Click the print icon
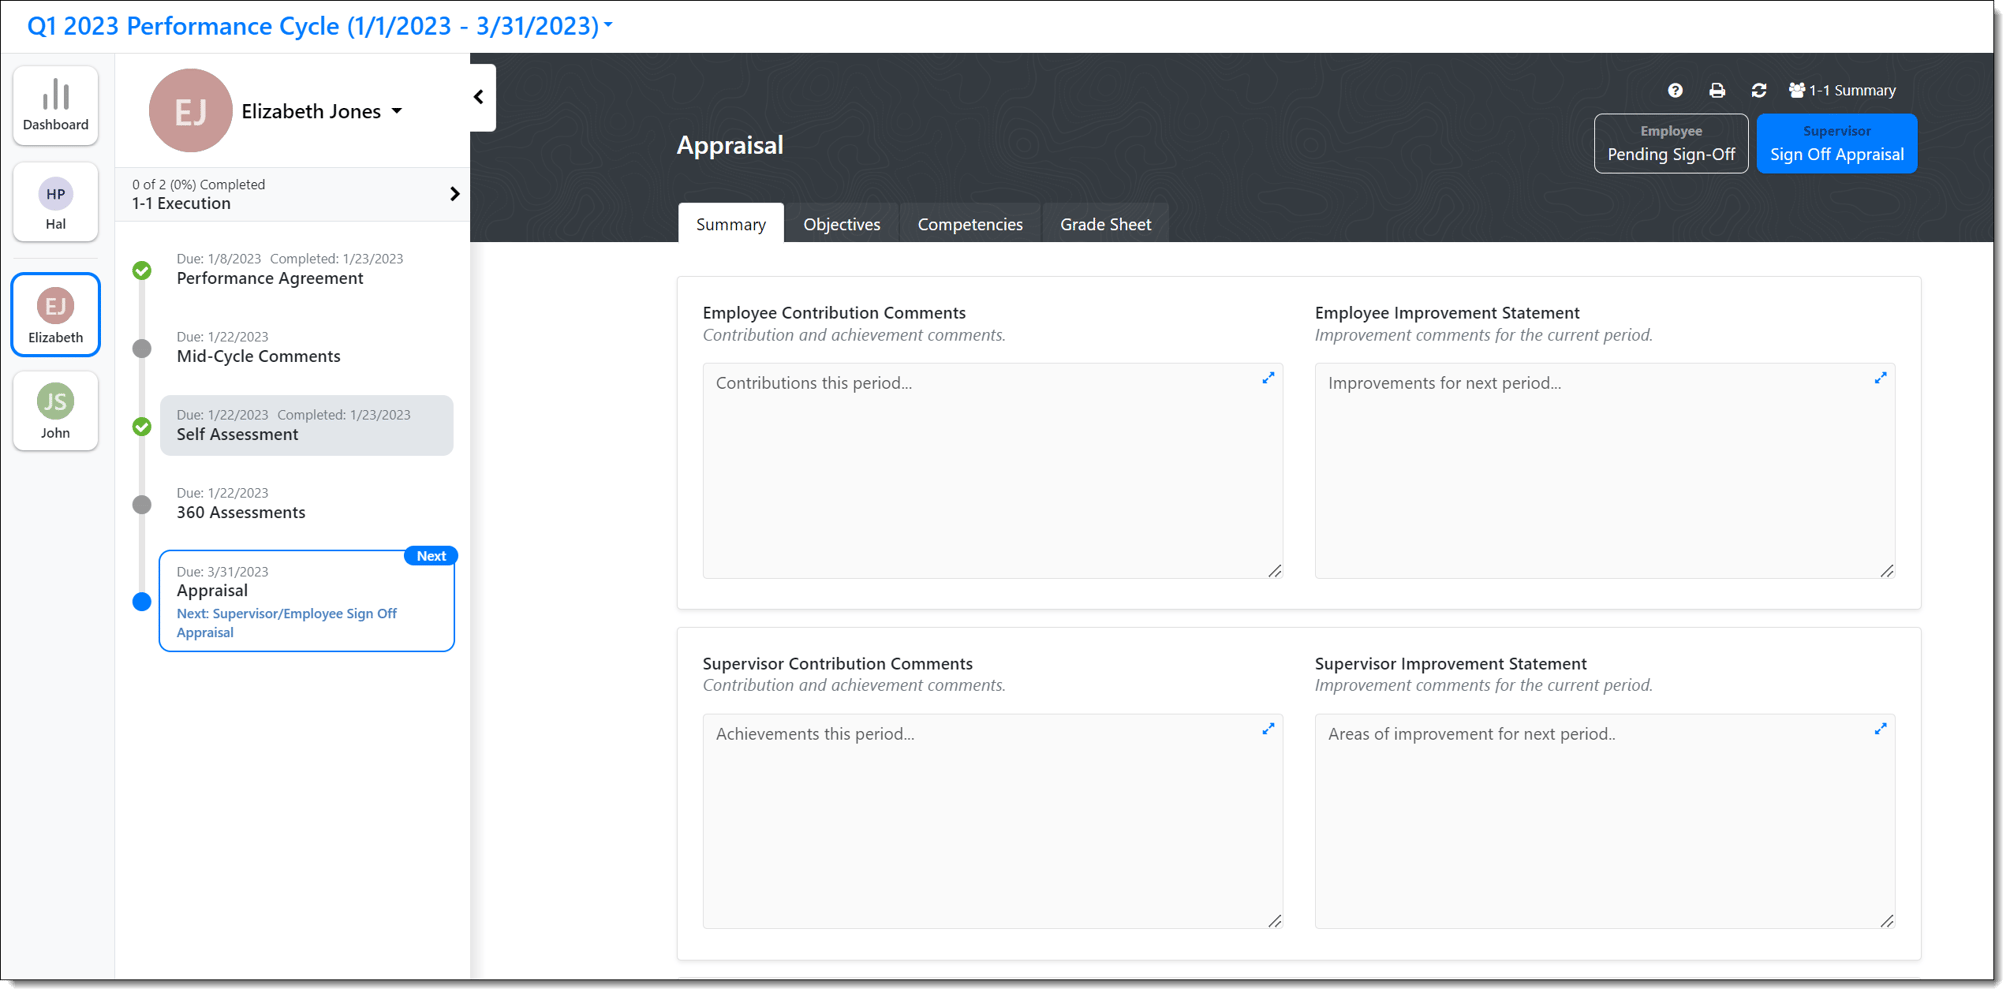Image resolution: width=2010 pixels, height=996 pixels. pyautogui.click(x=1717, y=90)
